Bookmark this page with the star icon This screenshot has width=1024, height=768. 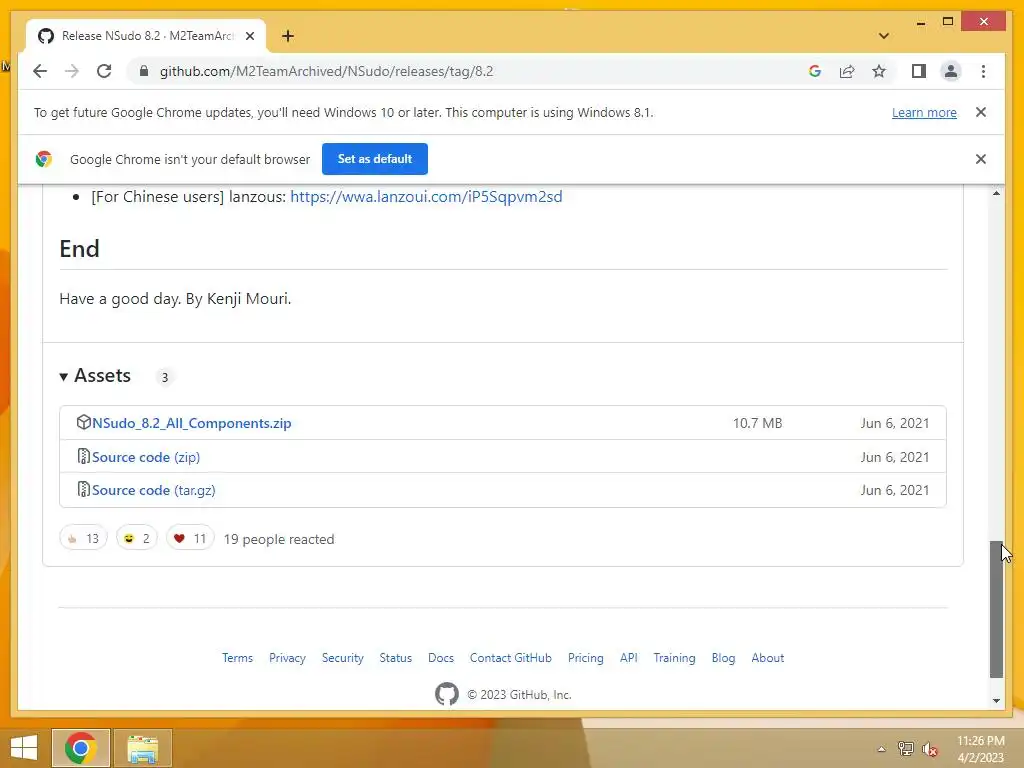pyautogui.click(x=879, y=71)
